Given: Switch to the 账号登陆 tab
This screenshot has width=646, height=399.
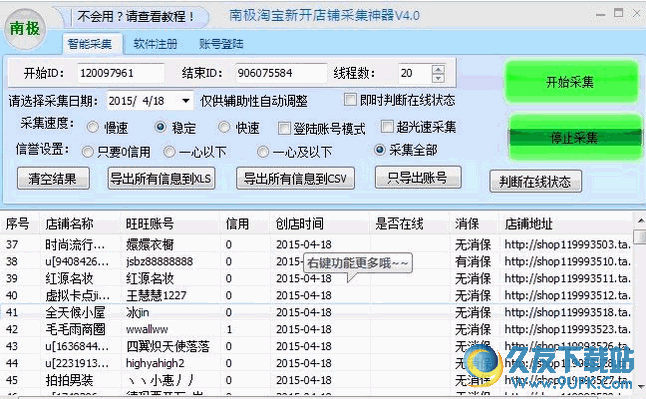Looking at the screenshot, I should (x=221, y=44).
